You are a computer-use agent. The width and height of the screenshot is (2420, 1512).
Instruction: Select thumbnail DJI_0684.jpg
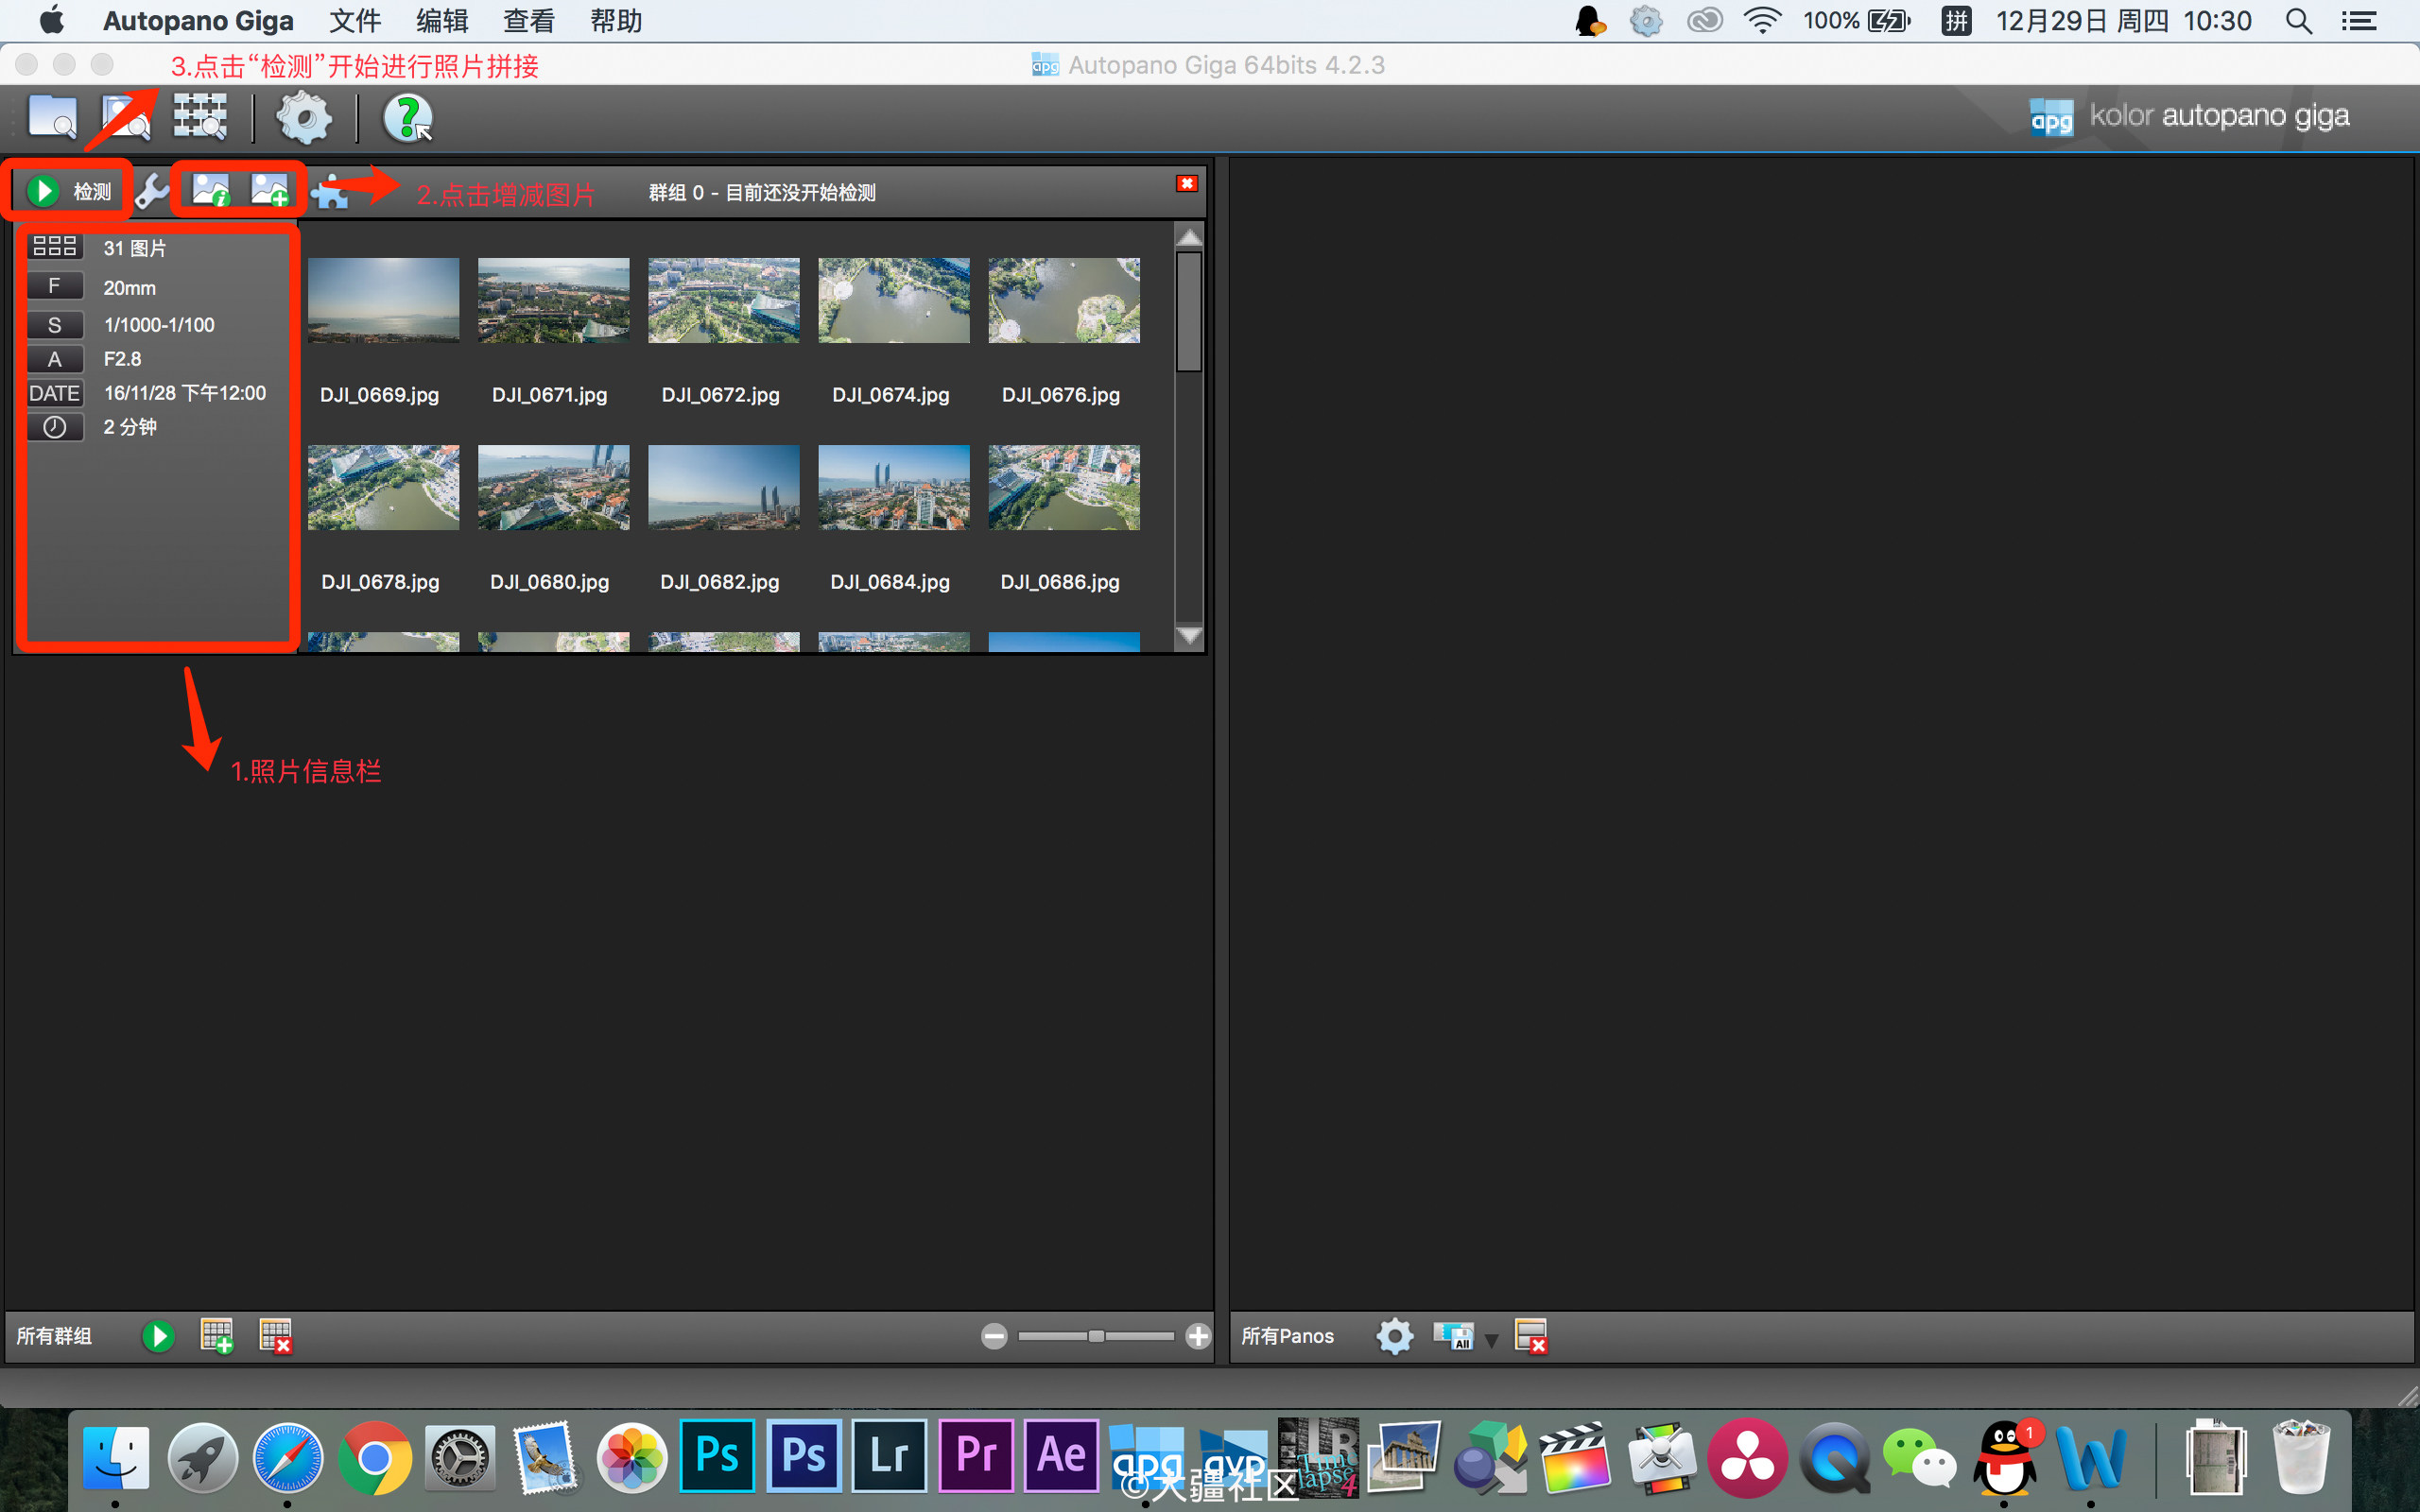894,487
